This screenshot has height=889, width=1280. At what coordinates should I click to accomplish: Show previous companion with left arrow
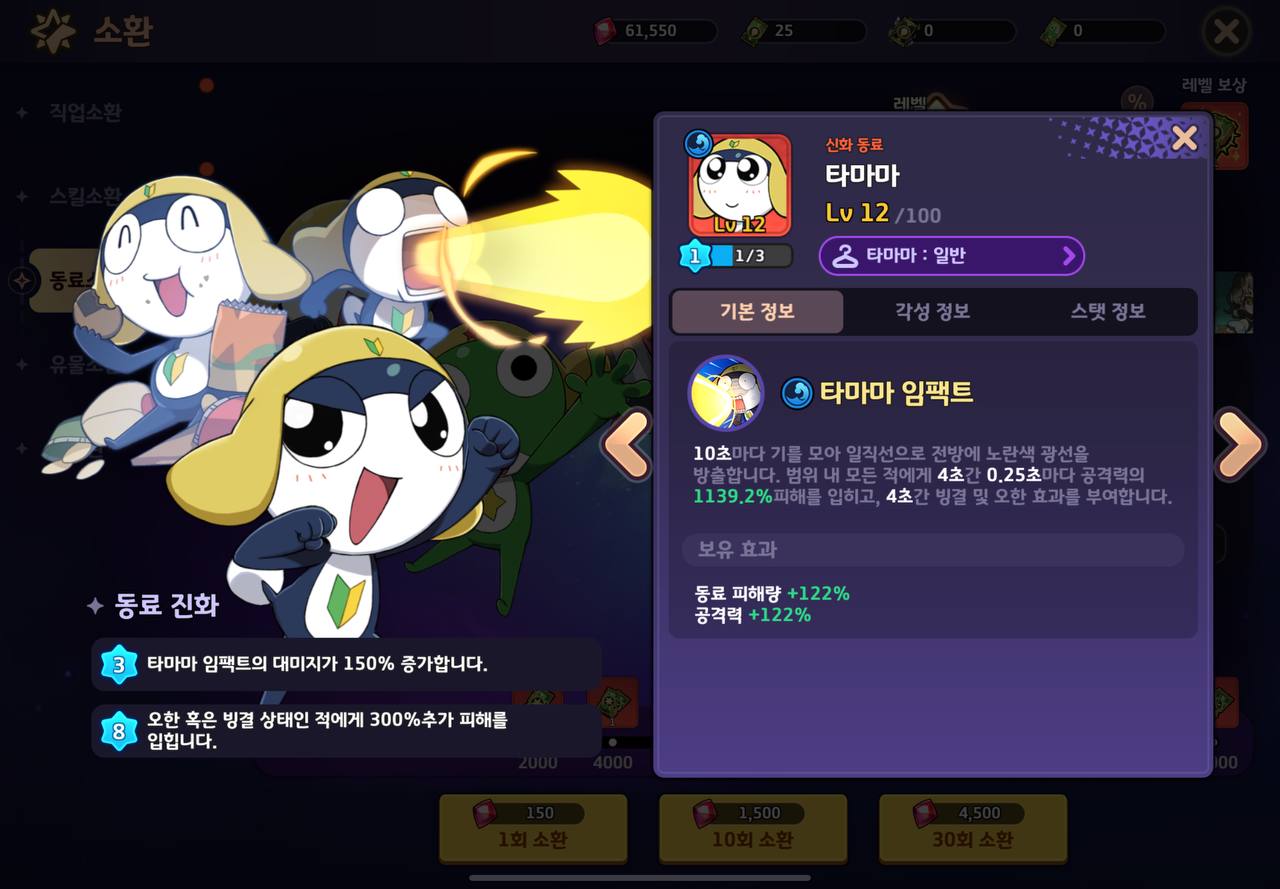[x=627, y=443]
